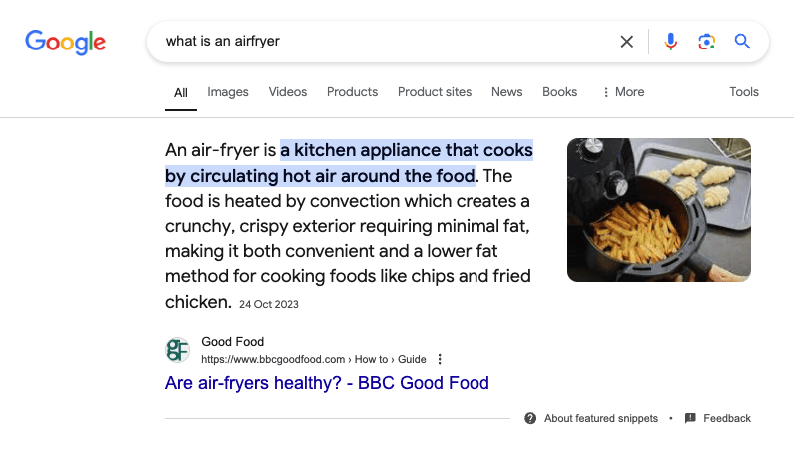Open the three-dot menu beside Good Food URL
Viewport: 794px width, 454px height.
(440, 360)
